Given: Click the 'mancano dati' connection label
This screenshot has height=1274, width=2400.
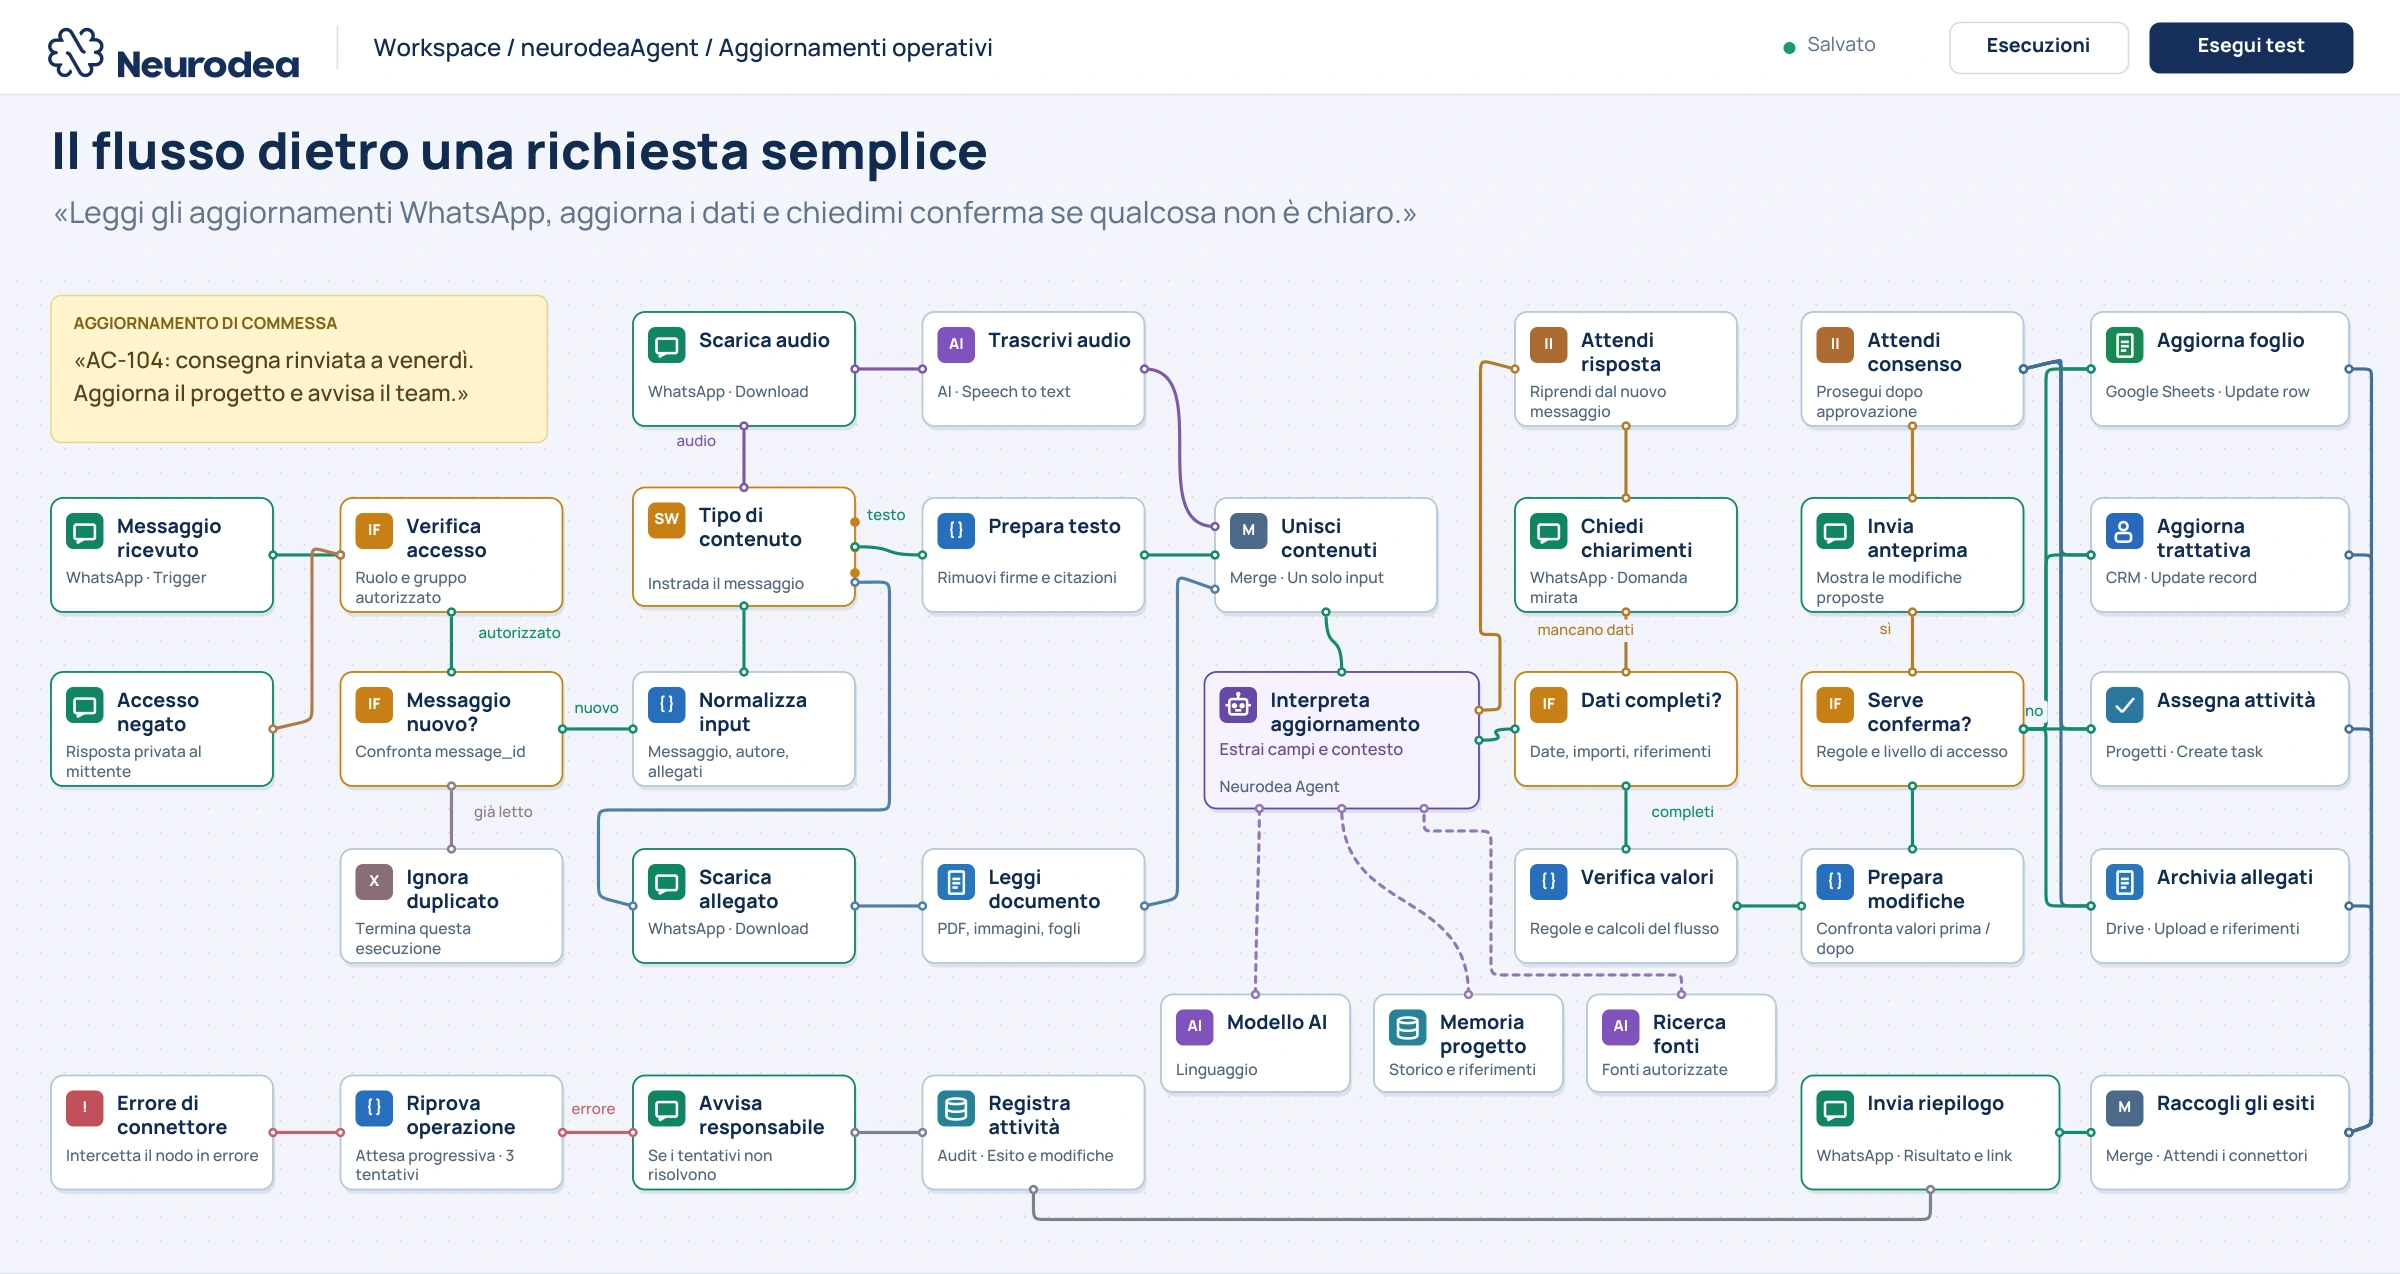Looking at the screenshot, I should 1585,630.
